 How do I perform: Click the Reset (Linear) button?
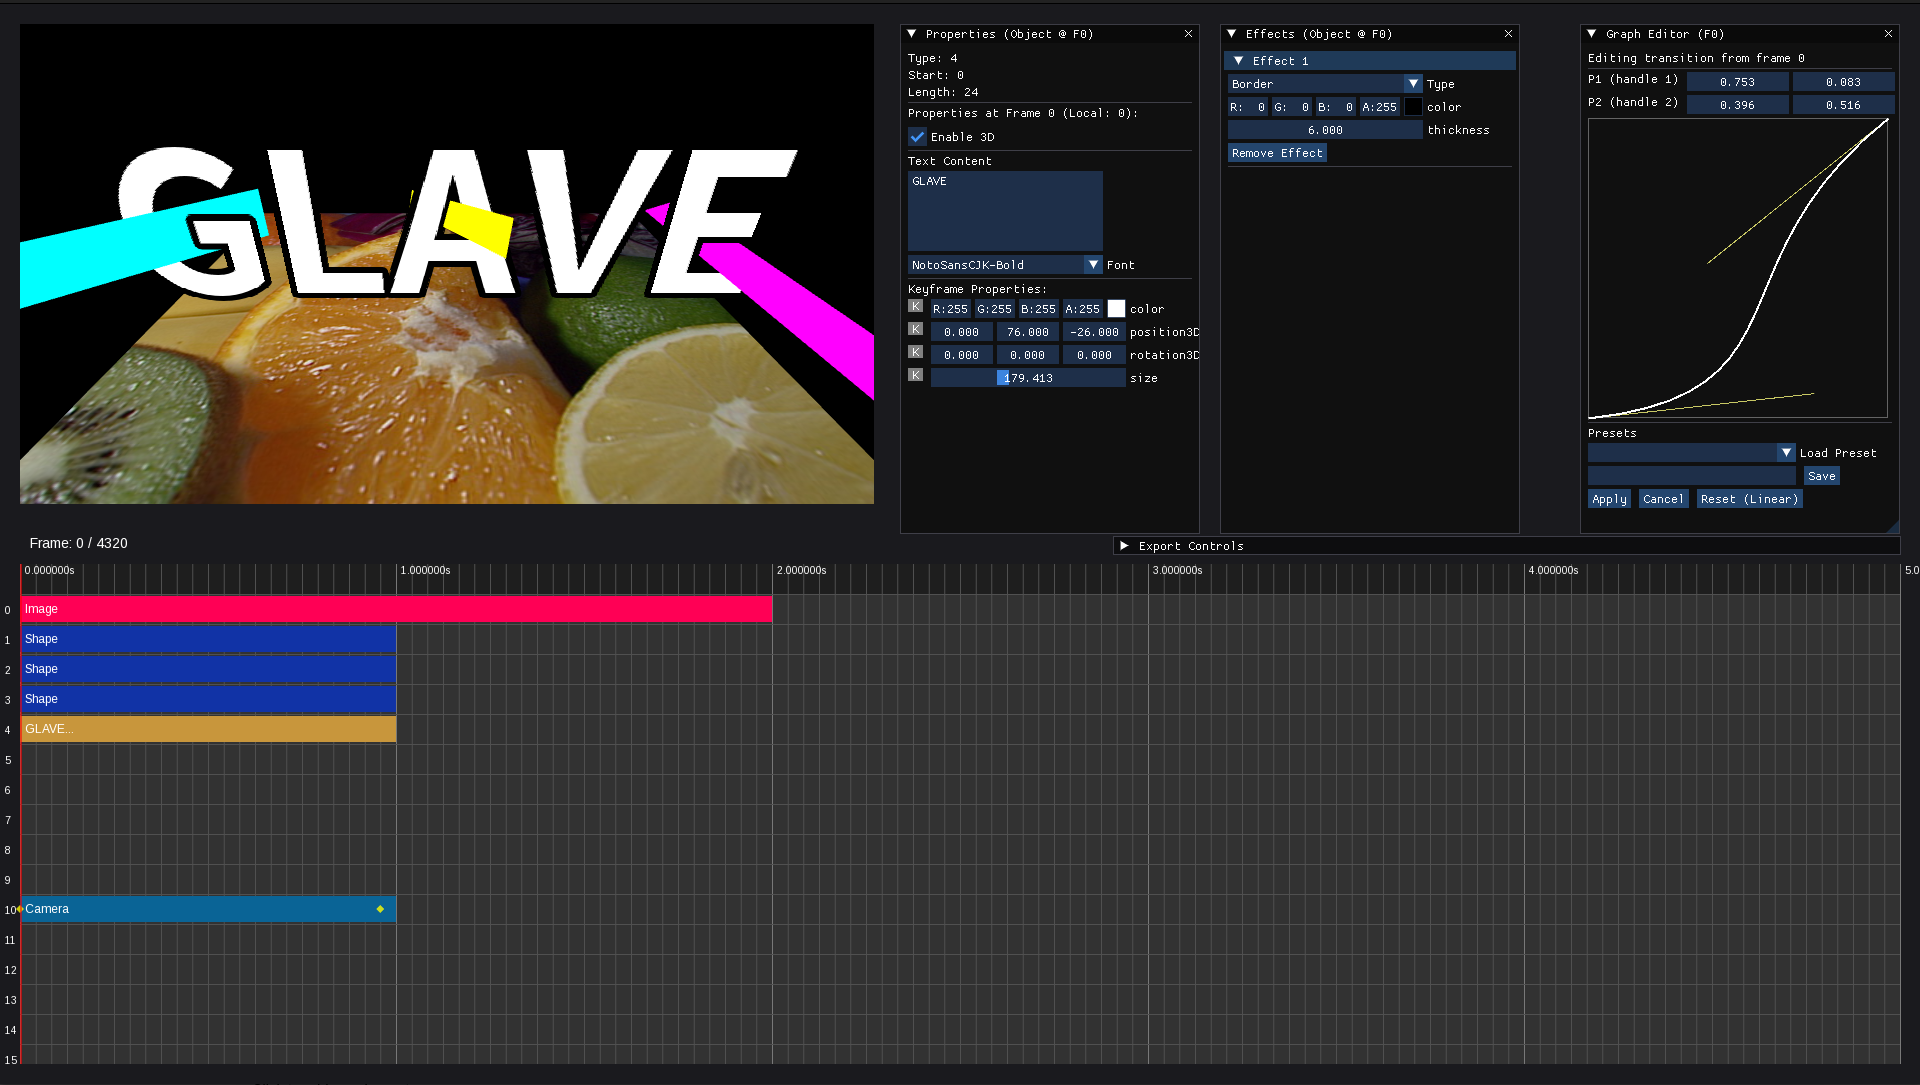[1749, 499]
